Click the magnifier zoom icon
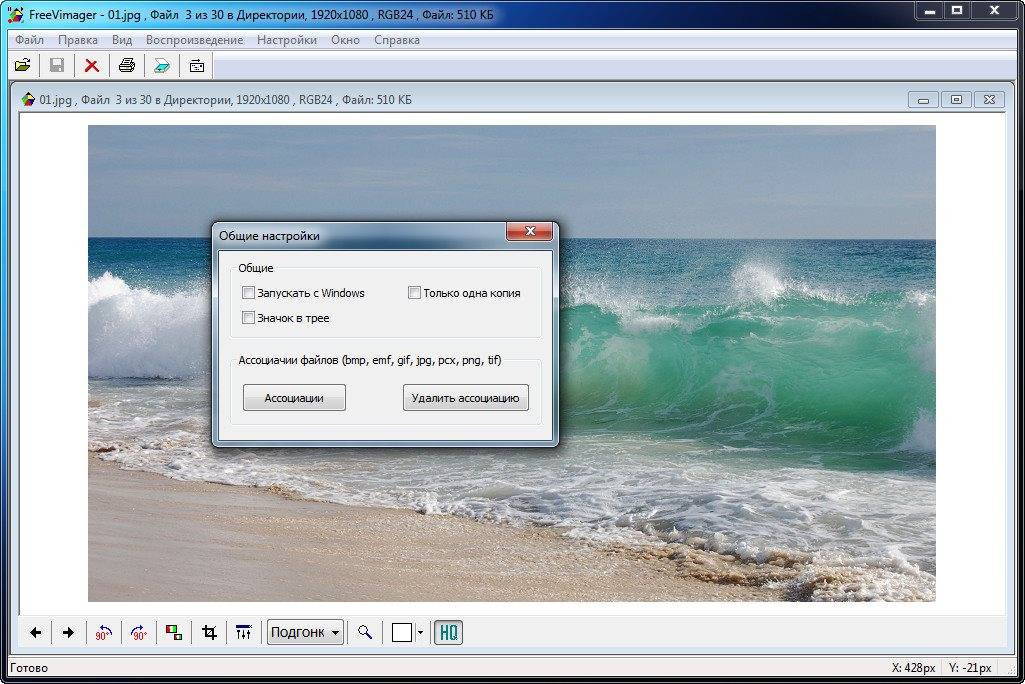The width and height of the screenshot is (1025, 684). point(365,632)
